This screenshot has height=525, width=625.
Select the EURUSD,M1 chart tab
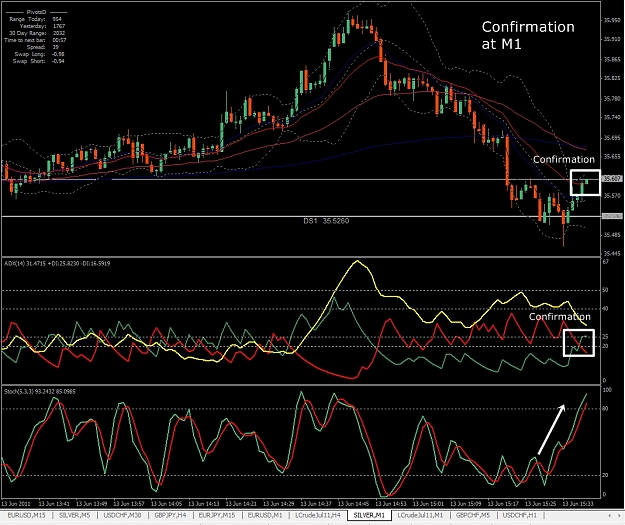(x=265, y=515)
